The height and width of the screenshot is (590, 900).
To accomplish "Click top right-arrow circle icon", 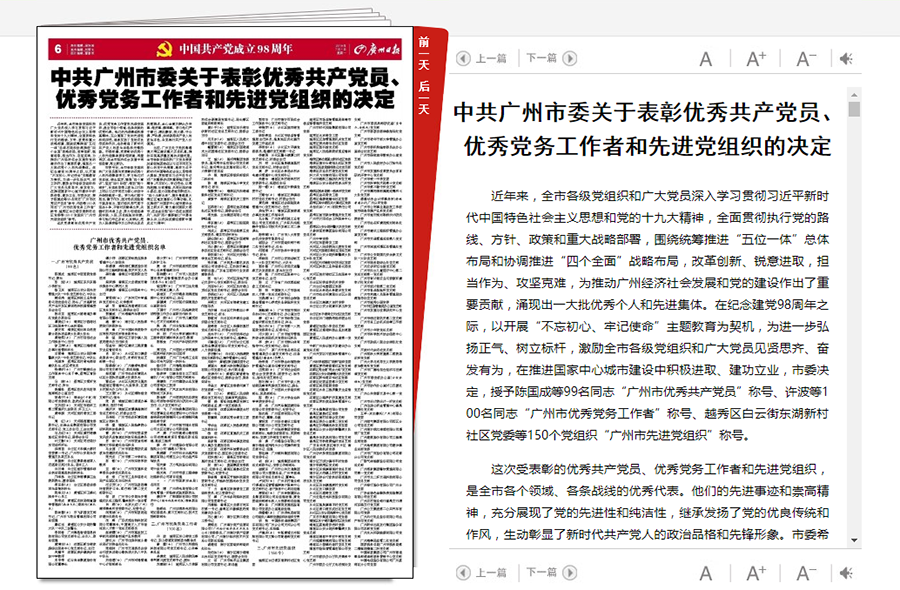I will [x=570, y=59].
